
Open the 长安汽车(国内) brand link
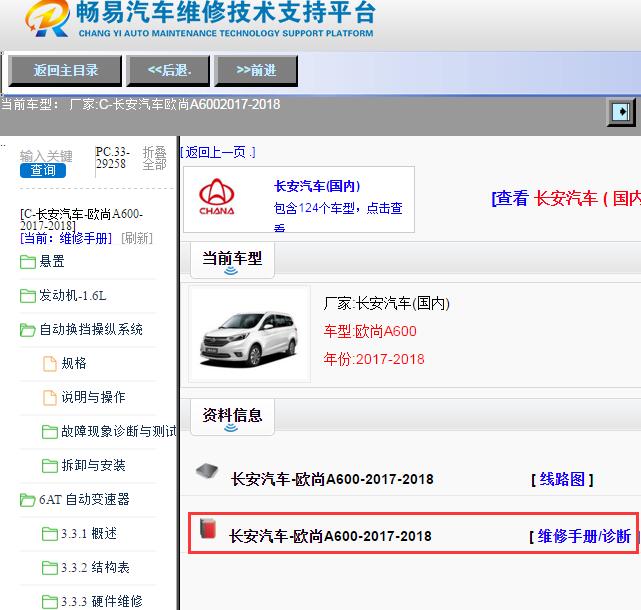point(317,186)
